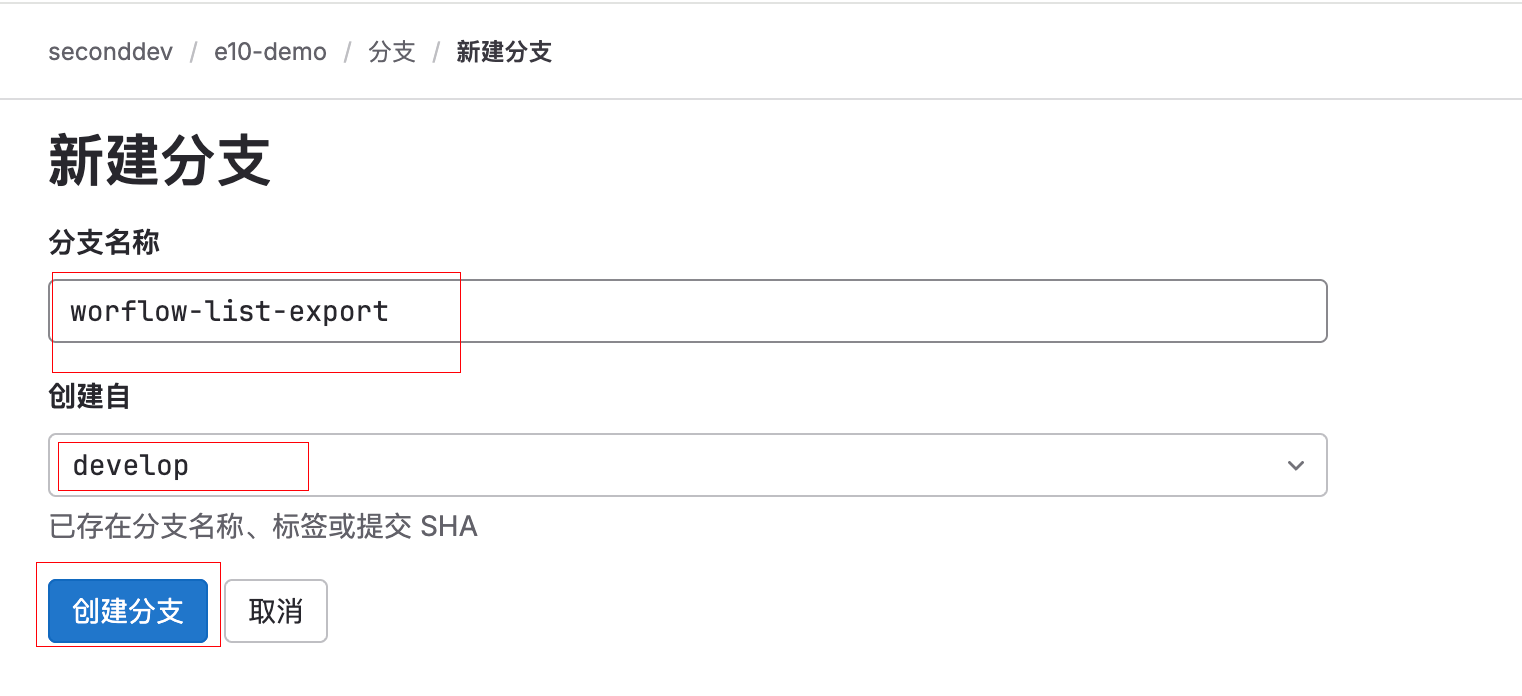Click the 创建自 field label
The height and width of the screenshot is (696, 1522).
pos(90,397)
